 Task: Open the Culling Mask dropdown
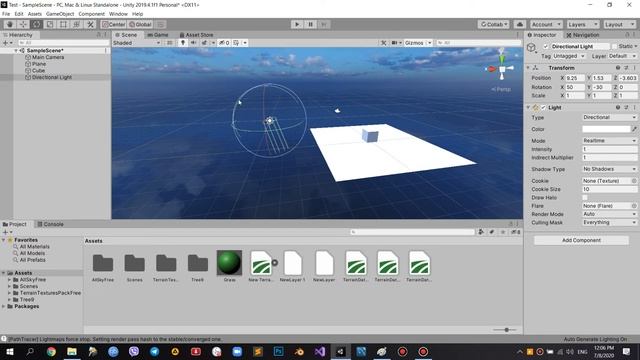(609, 222)
